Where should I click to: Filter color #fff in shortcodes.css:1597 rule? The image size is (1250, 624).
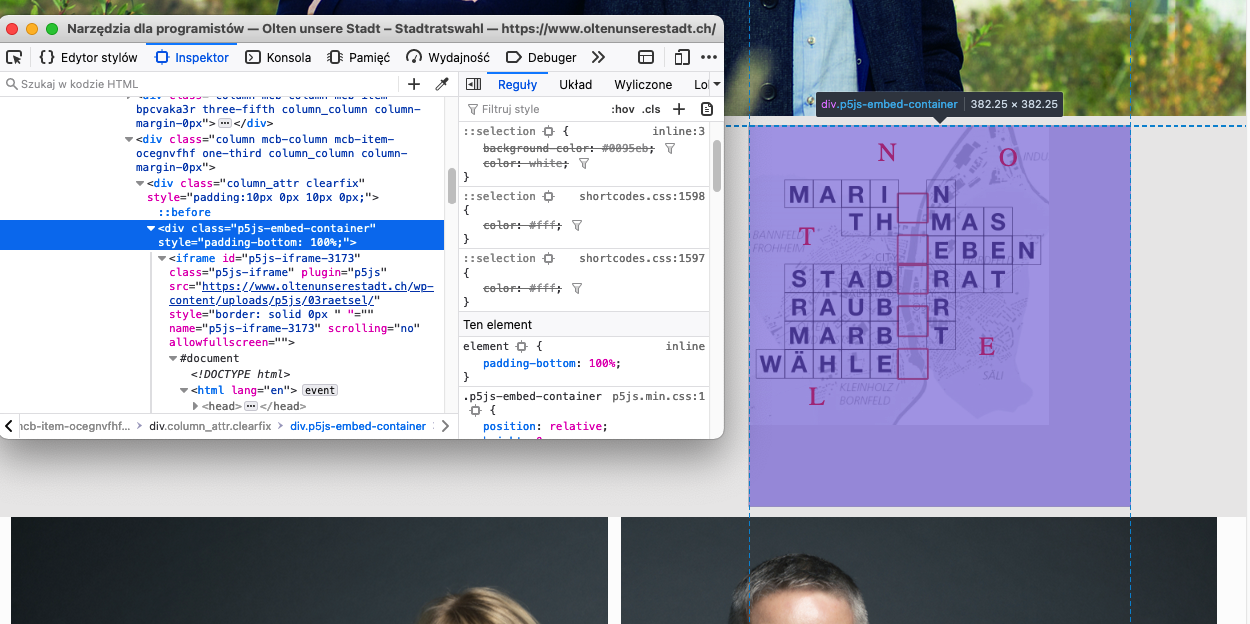click(x=577, y=288)
